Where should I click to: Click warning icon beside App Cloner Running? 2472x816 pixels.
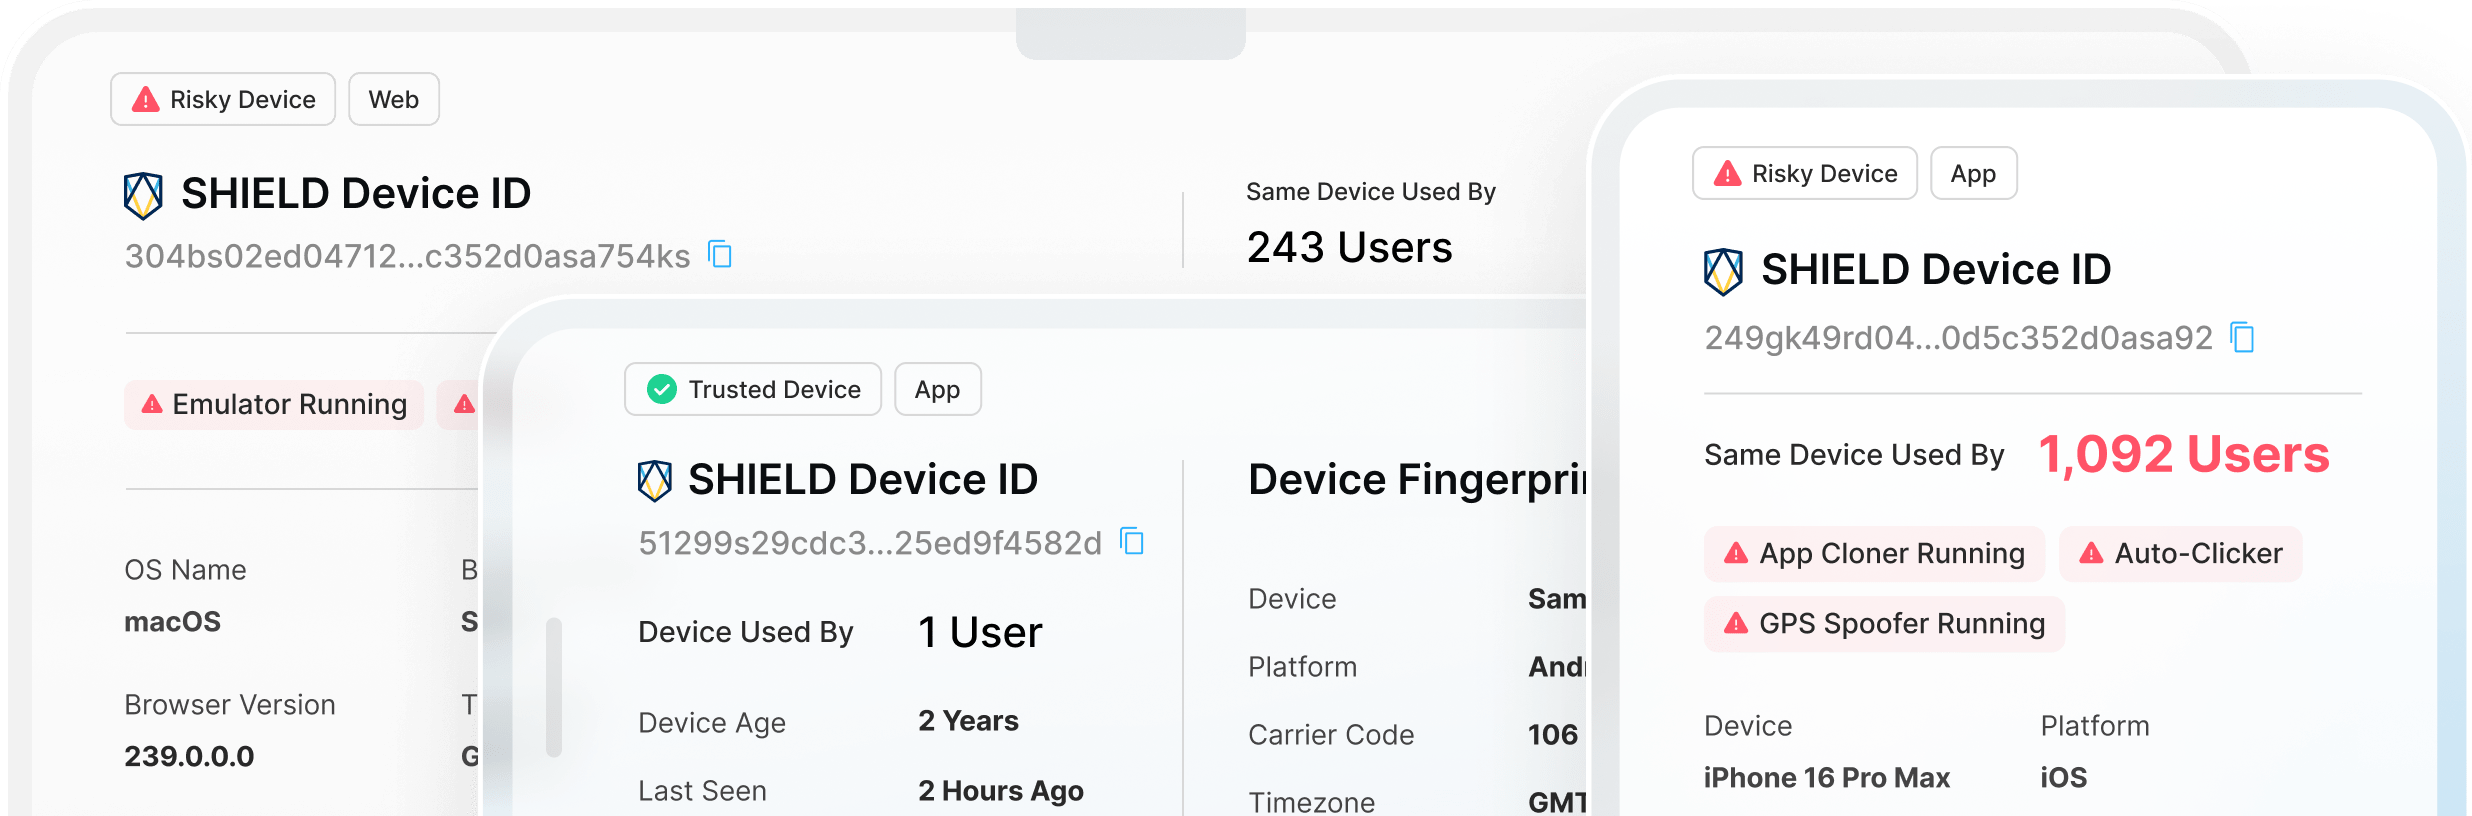point(1736,553)
